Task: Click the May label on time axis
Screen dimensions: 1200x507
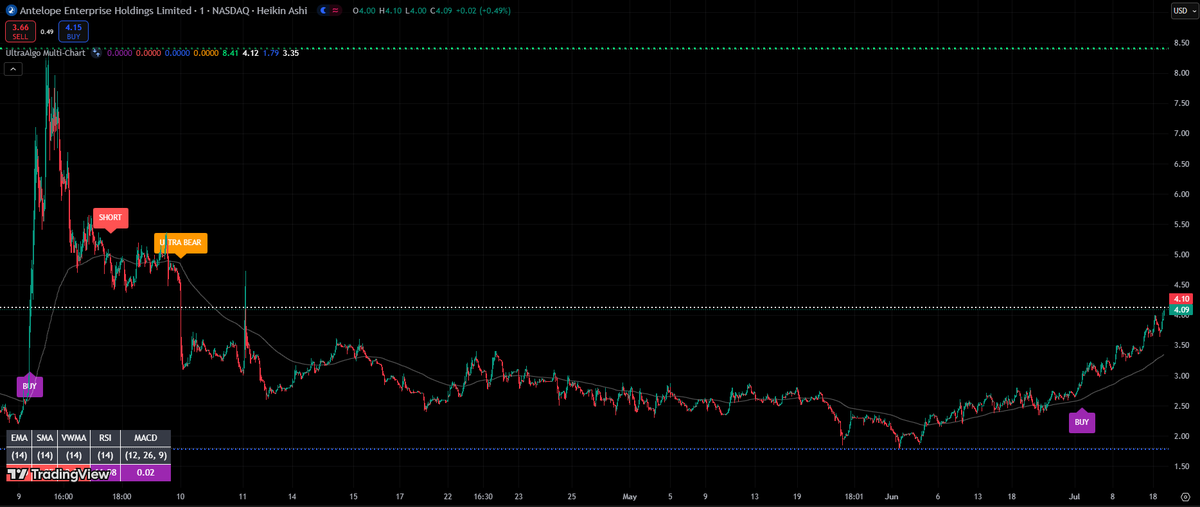Action: click(x=629, y=496)
